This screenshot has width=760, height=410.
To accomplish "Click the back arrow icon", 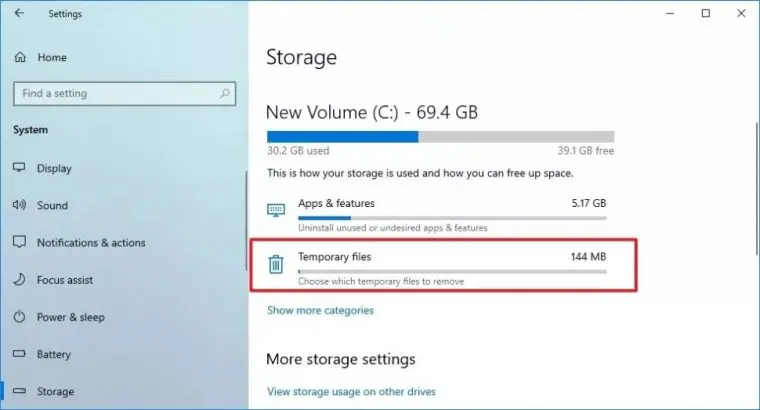I will pyautogui.click(x=19, y=14).
